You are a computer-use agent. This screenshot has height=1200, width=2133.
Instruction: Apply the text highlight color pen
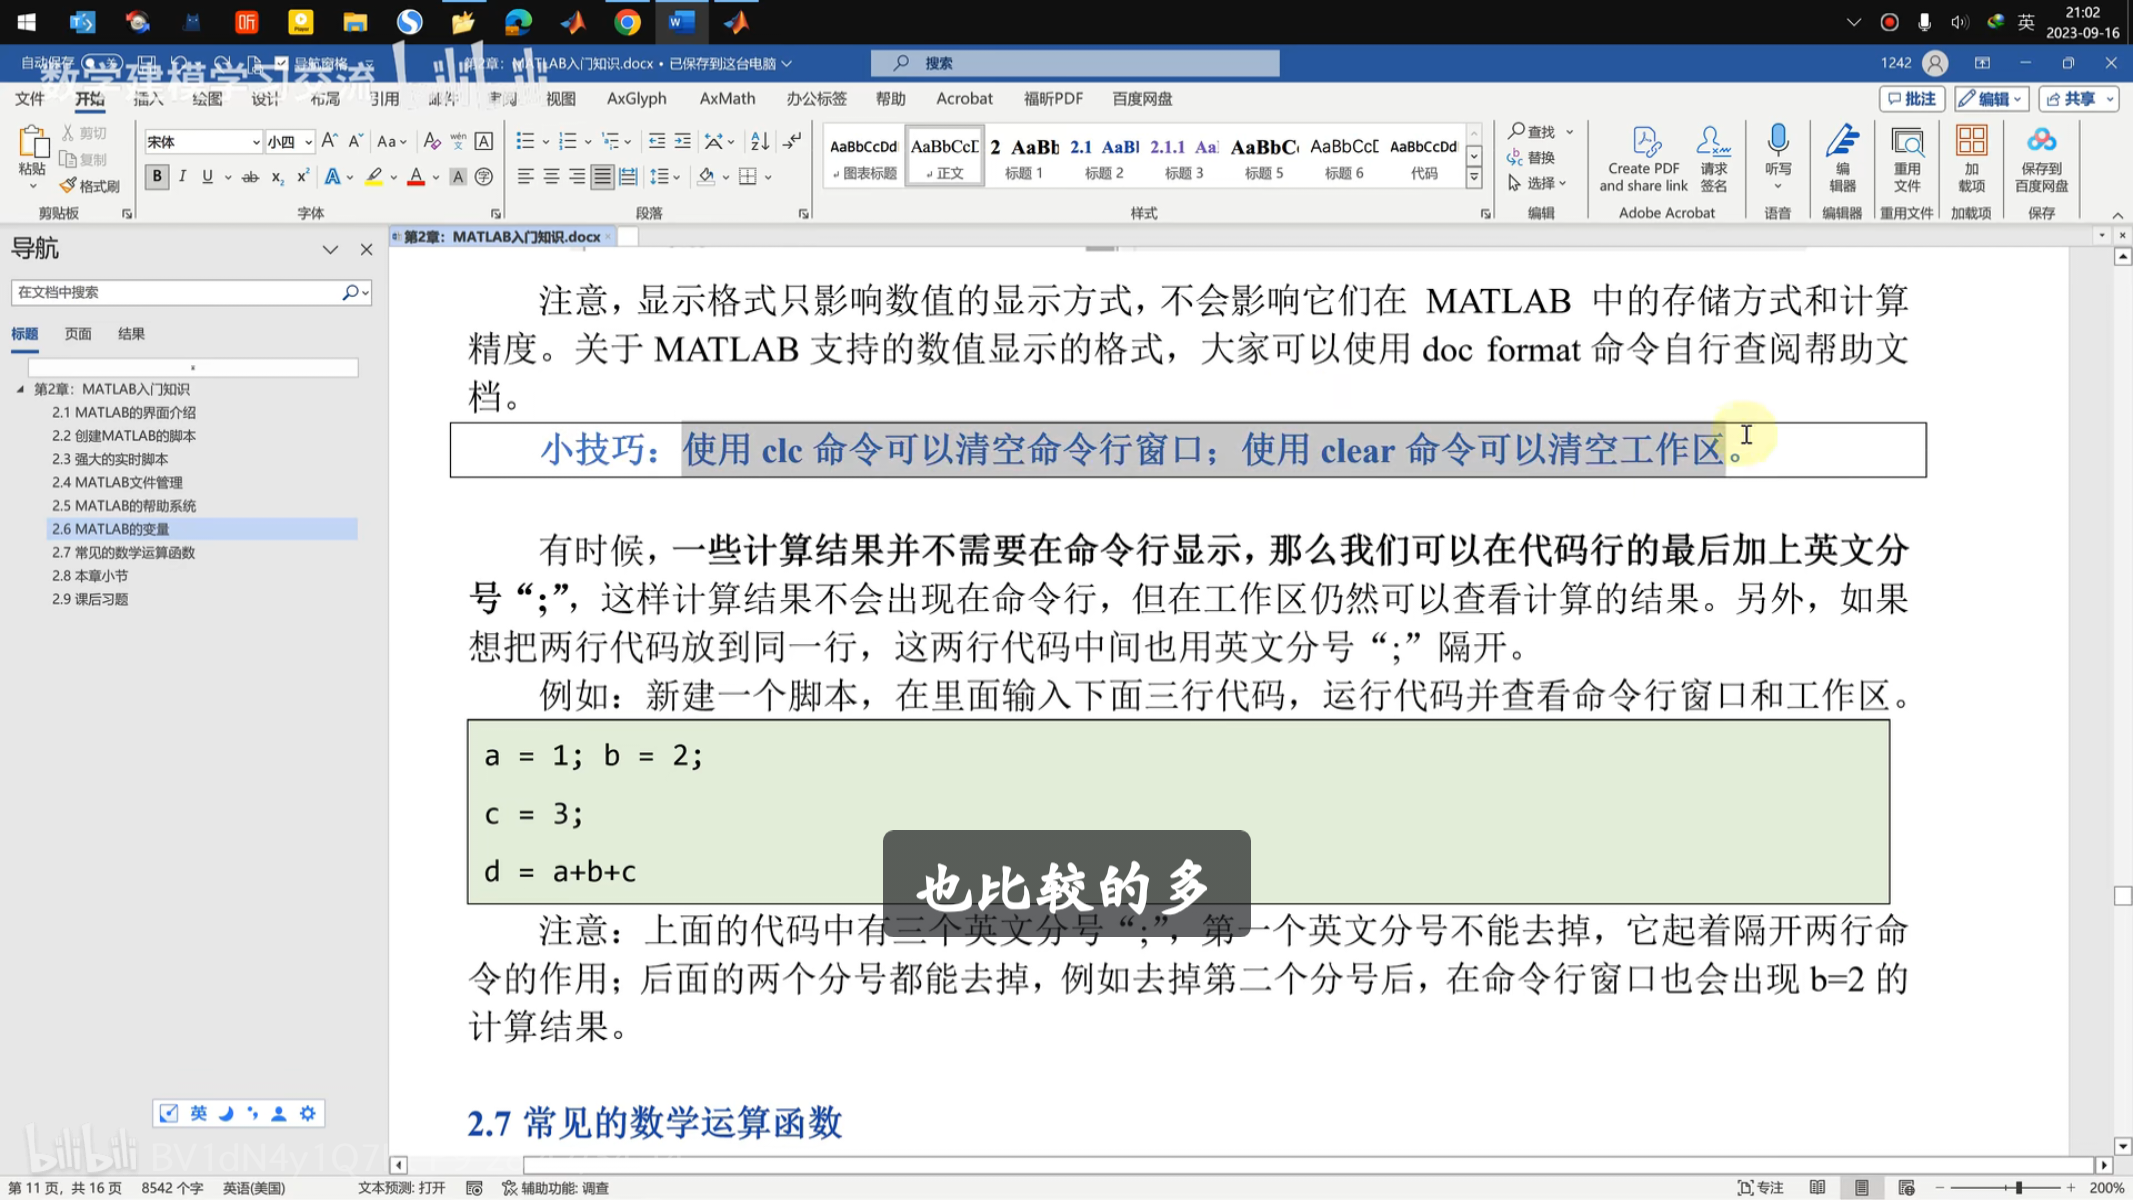pos(374,177)
